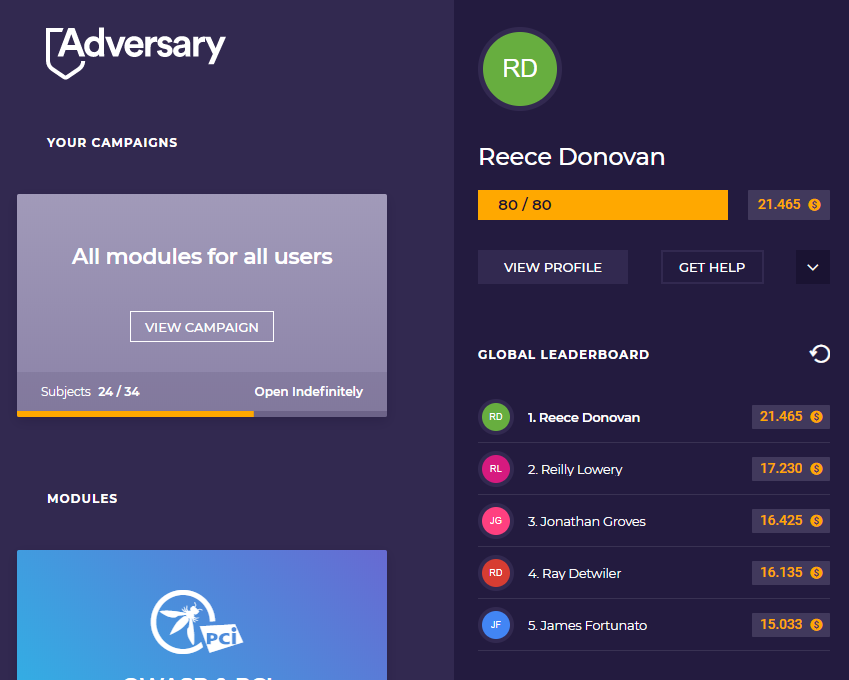Click the Your Campaigns heading
The image size is (849, 680).
(112, 142)
